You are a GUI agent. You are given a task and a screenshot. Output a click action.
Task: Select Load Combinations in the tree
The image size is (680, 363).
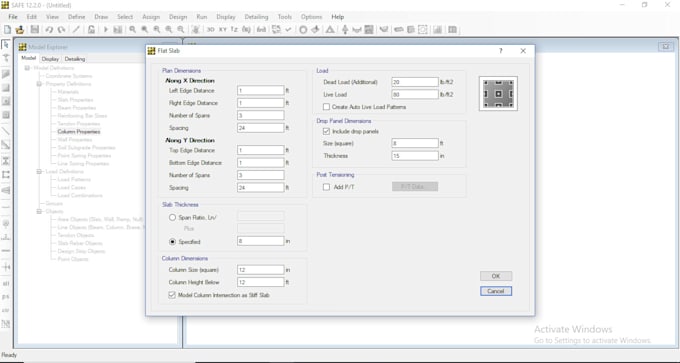click(x=80, y=195)
